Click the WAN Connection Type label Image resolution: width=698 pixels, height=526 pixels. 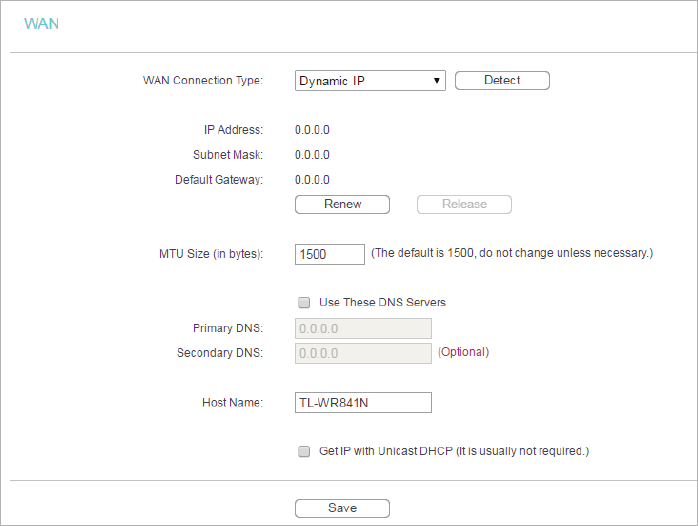(x=203, y=81)
